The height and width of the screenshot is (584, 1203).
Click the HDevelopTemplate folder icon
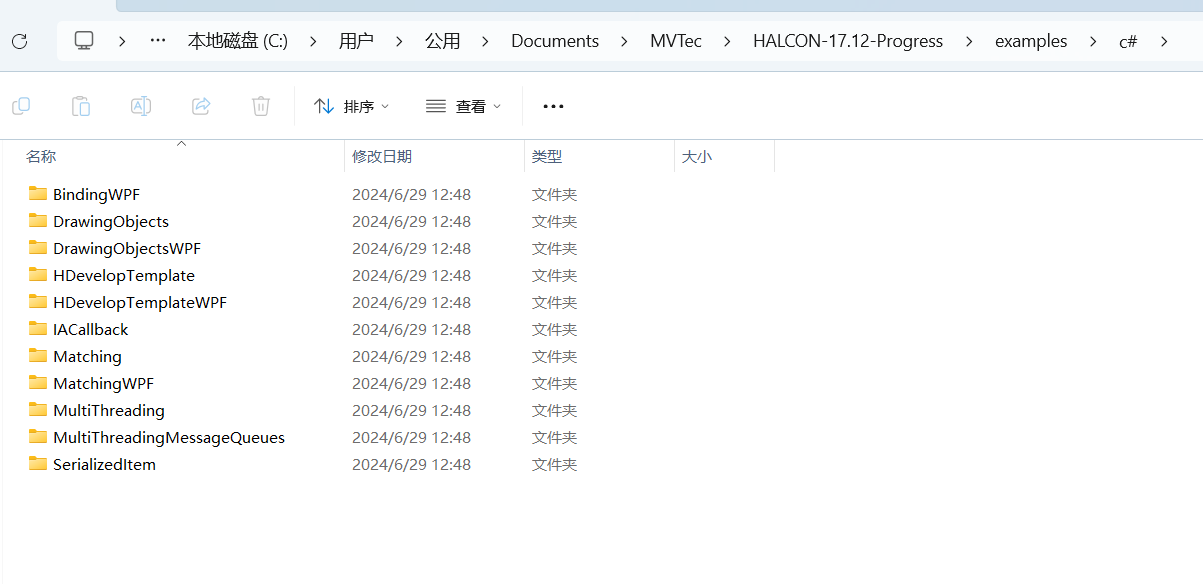click(38, 274)
